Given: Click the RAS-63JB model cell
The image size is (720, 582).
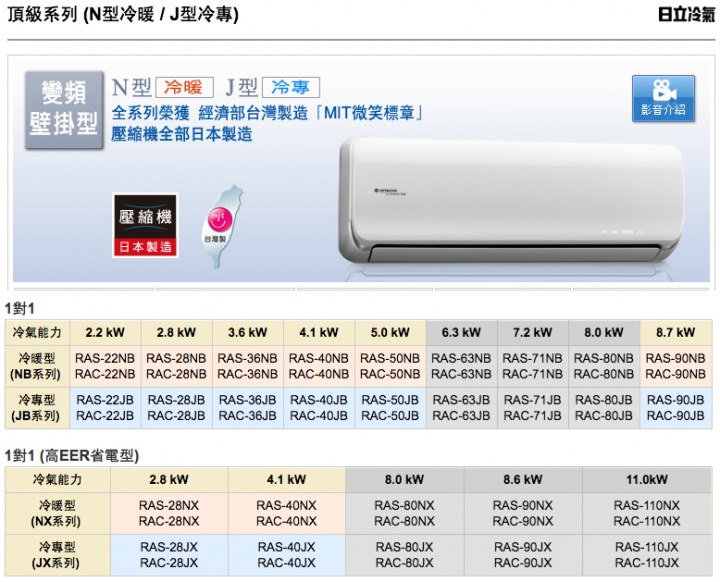Looking at the screenshot, I should pos(461,408).
